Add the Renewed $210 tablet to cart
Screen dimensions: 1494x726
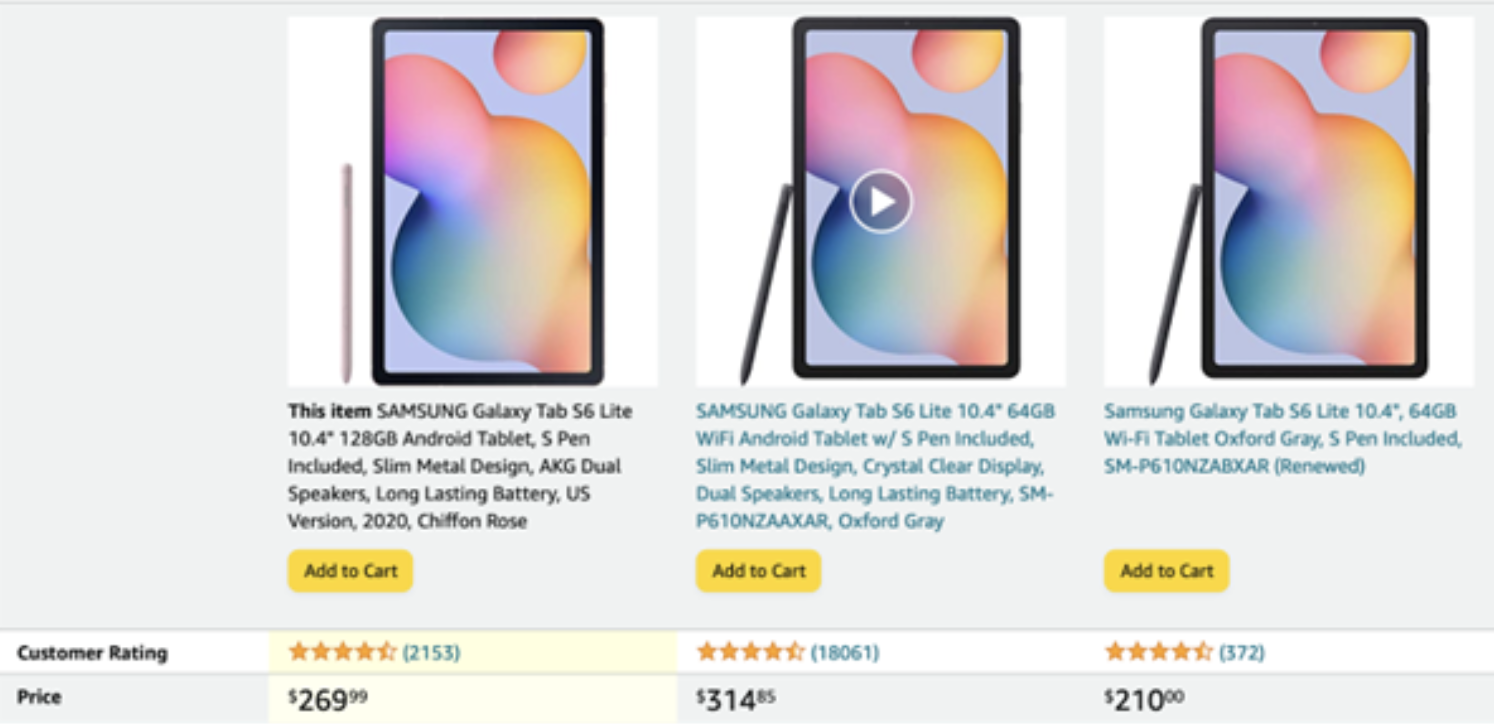click(1166, 571)
